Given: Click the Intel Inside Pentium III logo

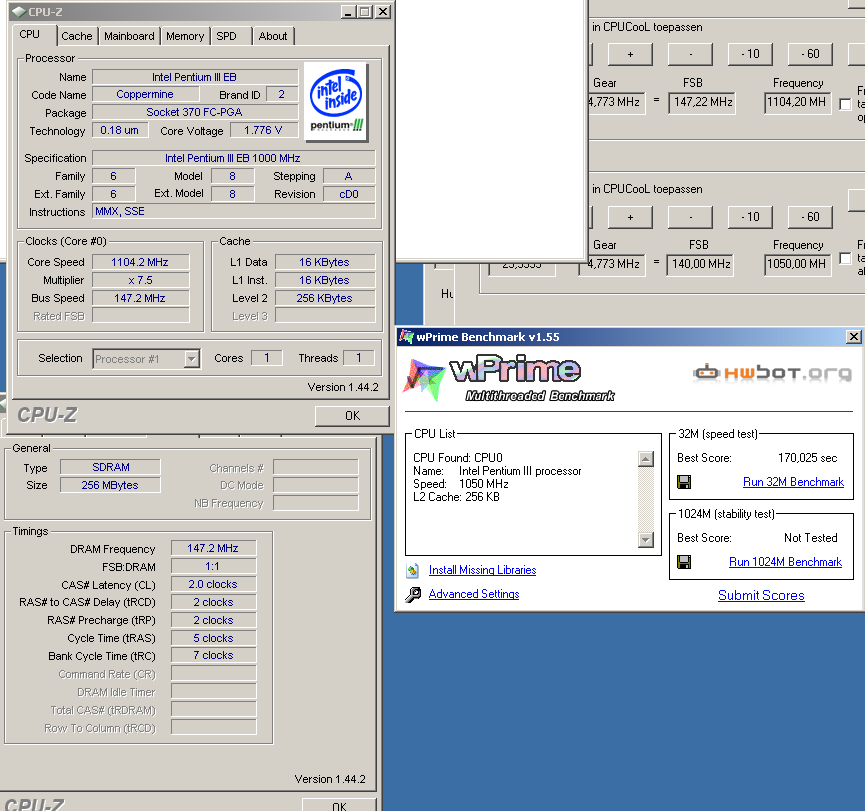Looking at the screenshot, I should [336, 102].
